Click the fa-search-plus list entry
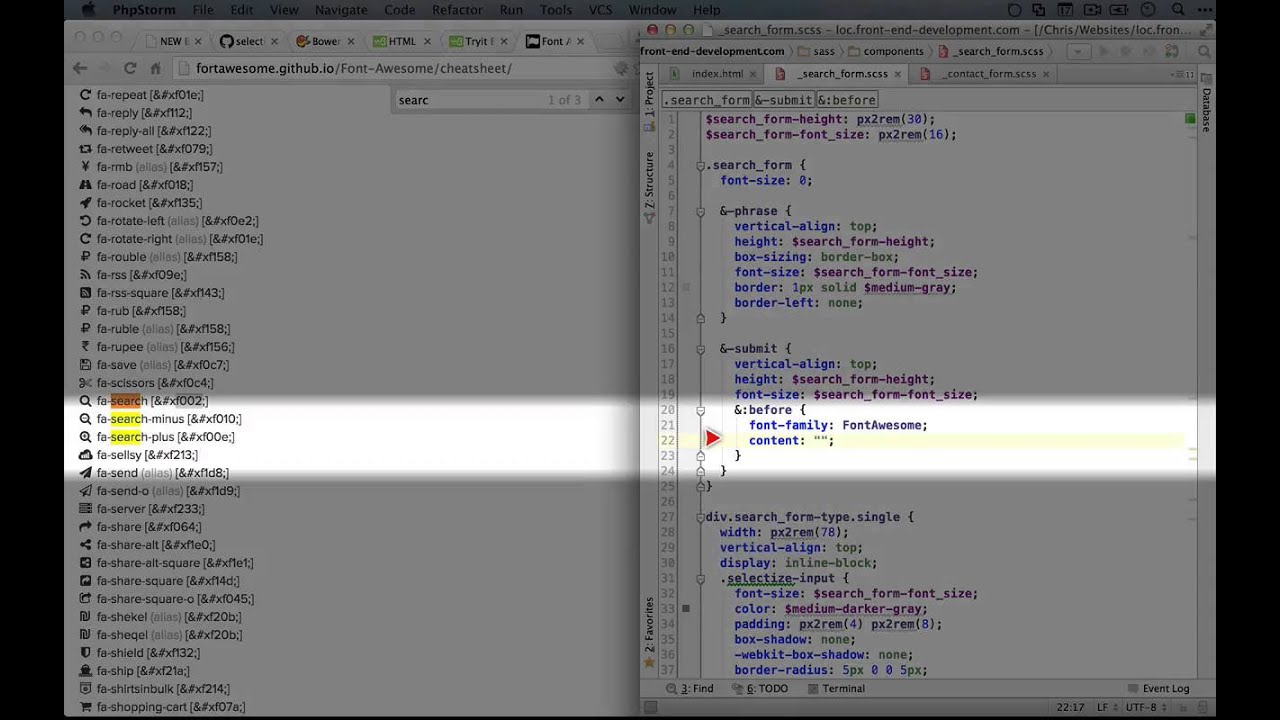Viewport: 1280px width, 720px height. (x=157, y=437)
